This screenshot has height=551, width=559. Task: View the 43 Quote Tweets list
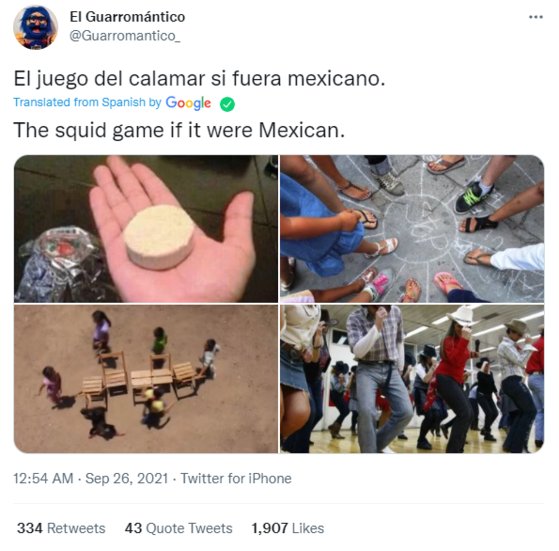178,528
